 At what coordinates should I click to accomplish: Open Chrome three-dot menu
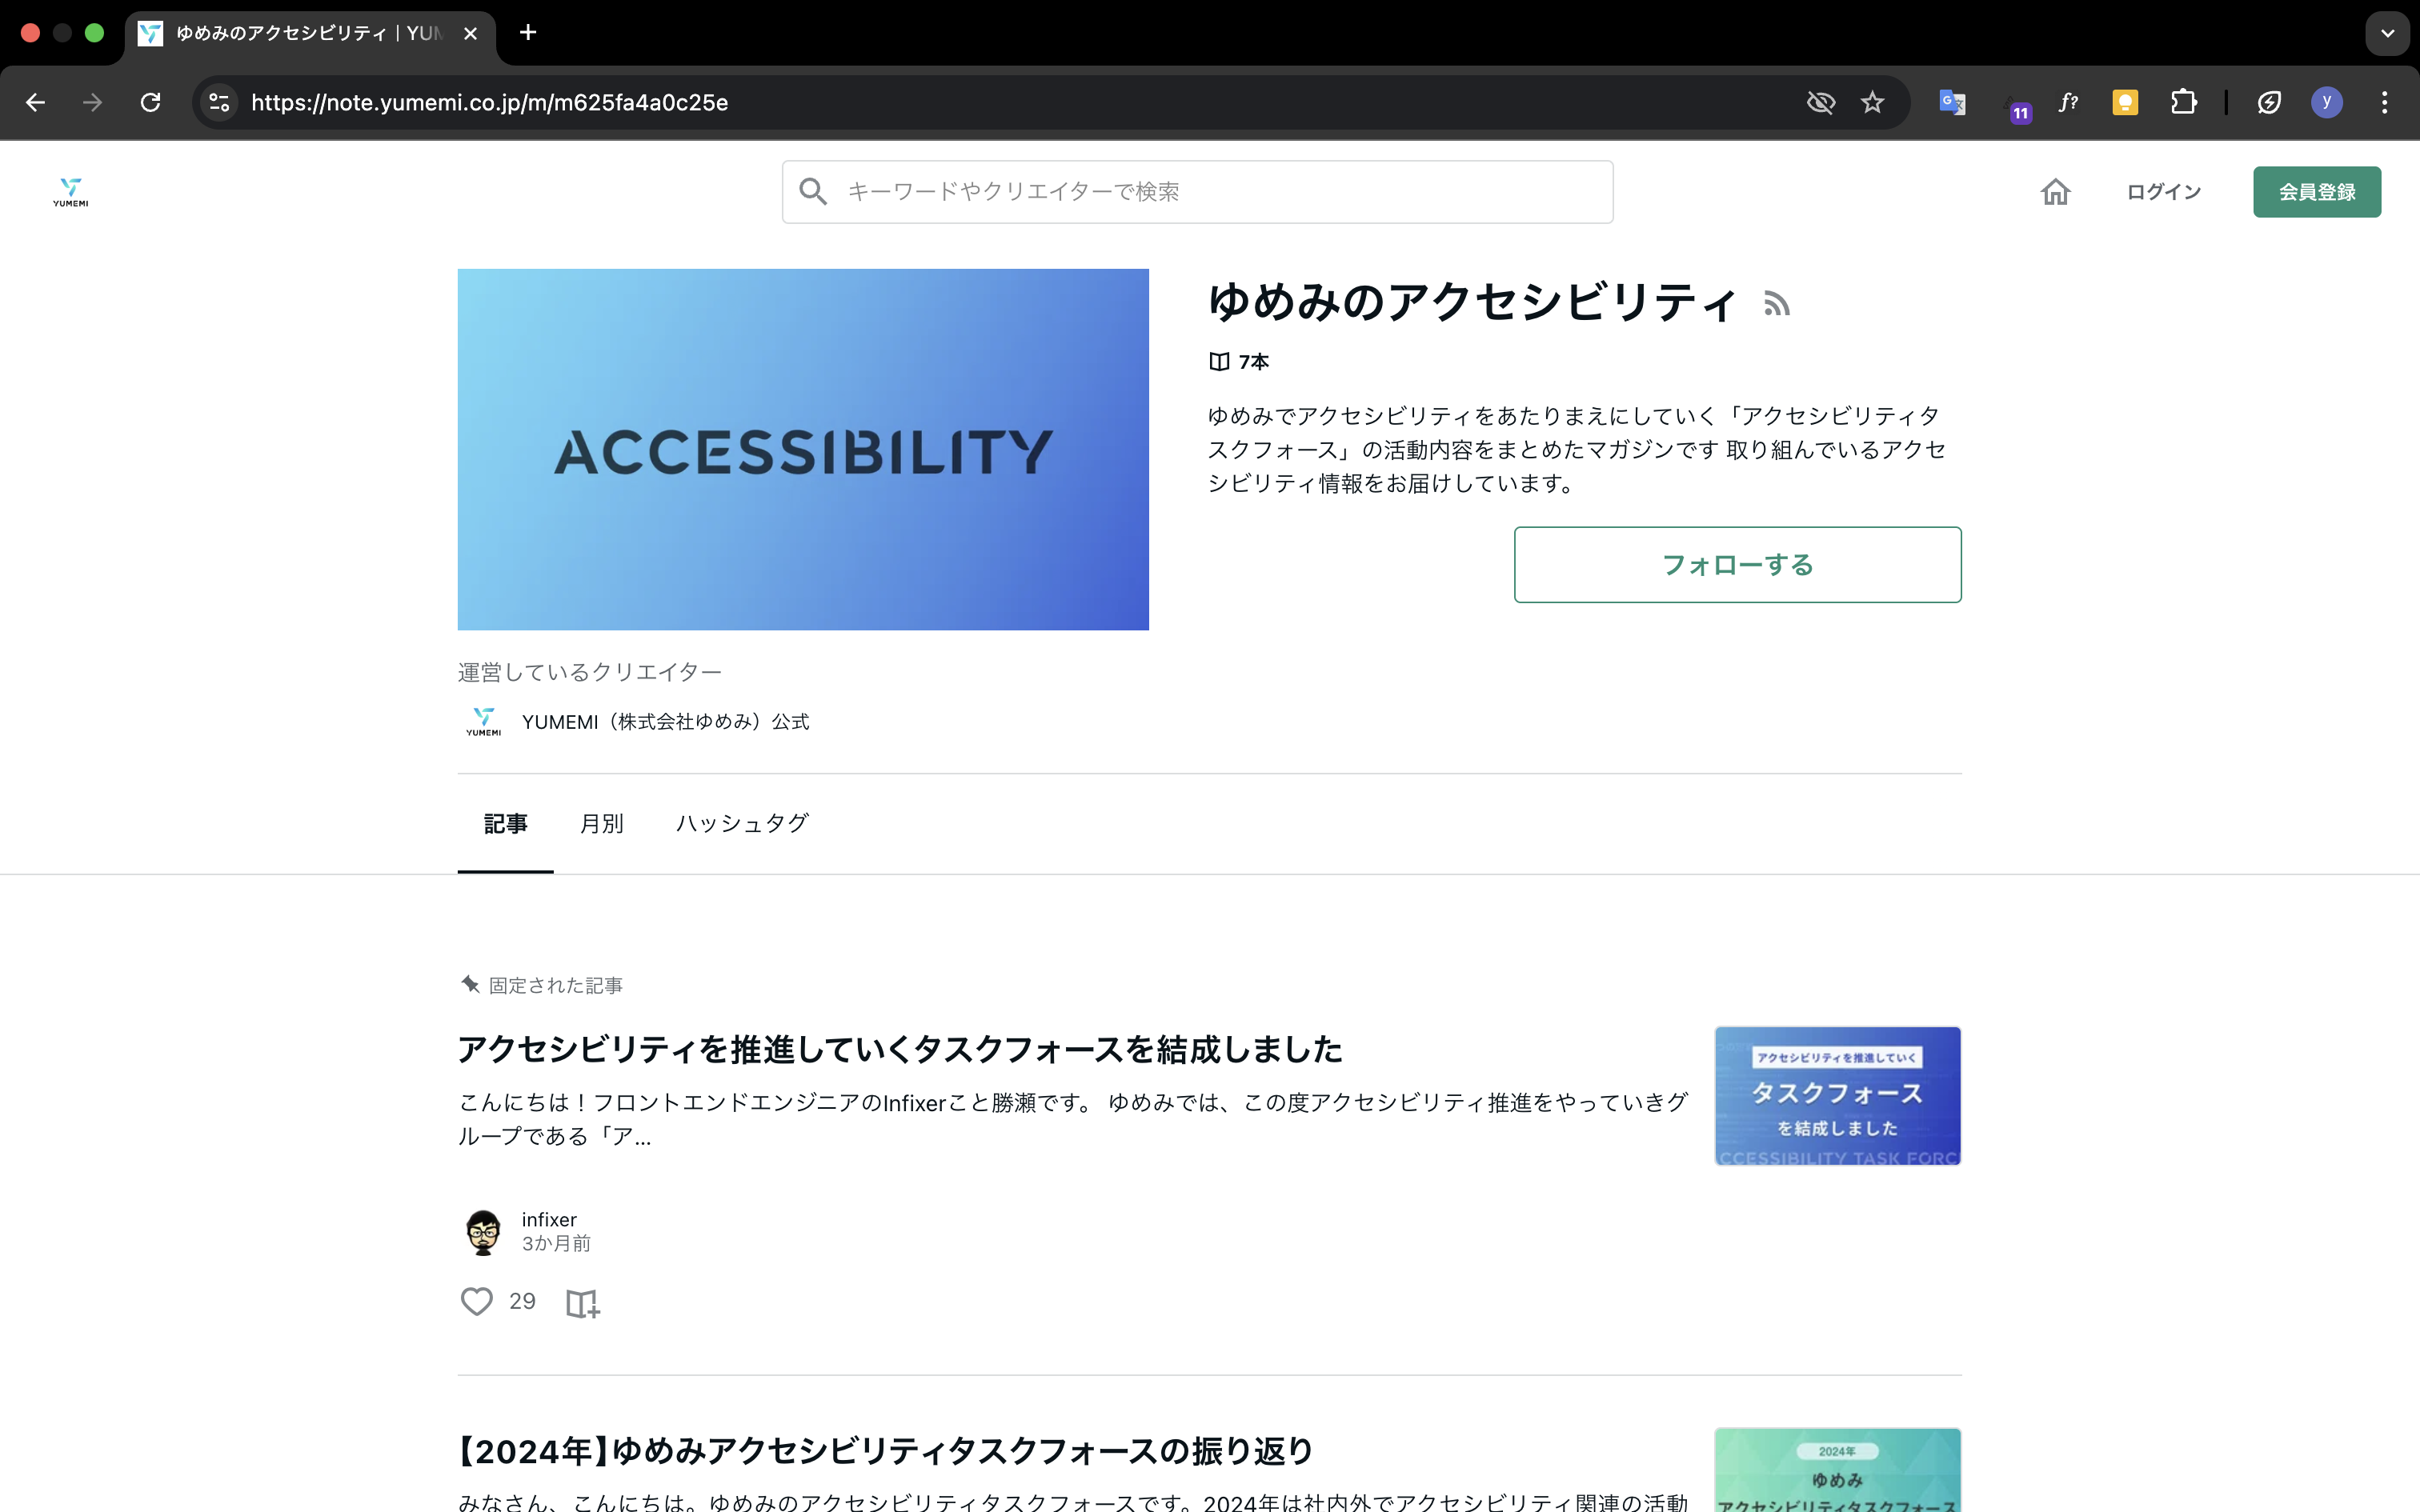(x=2384, y=102)
